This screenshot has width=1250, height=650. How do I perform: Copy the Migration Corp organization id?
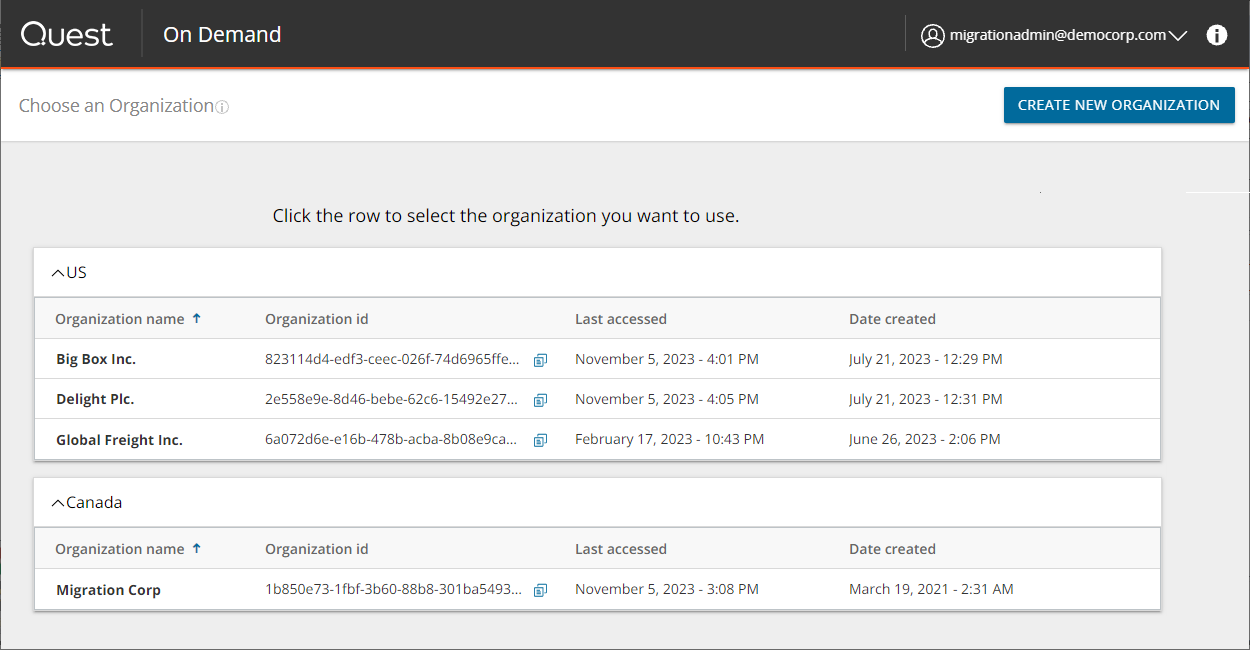(540, 590)
